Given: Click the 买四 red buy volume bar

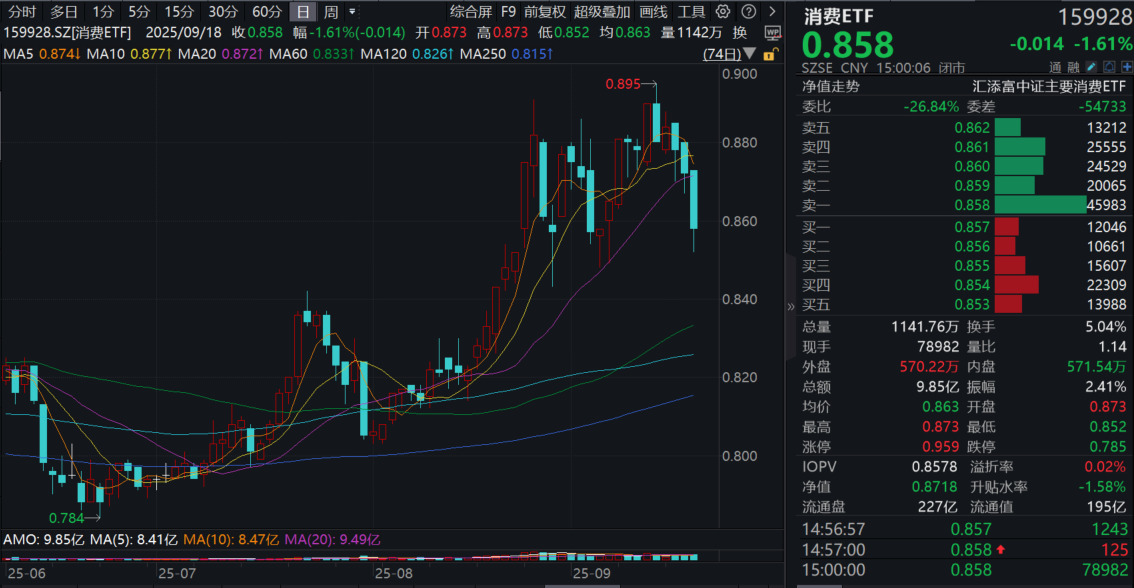Looking at the screenshot, I should tap(1017, 285).
